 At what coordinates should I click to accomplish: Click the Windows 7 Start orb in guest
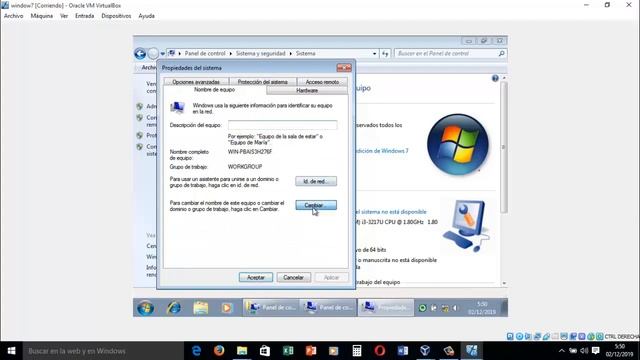(x=145, y=308)
